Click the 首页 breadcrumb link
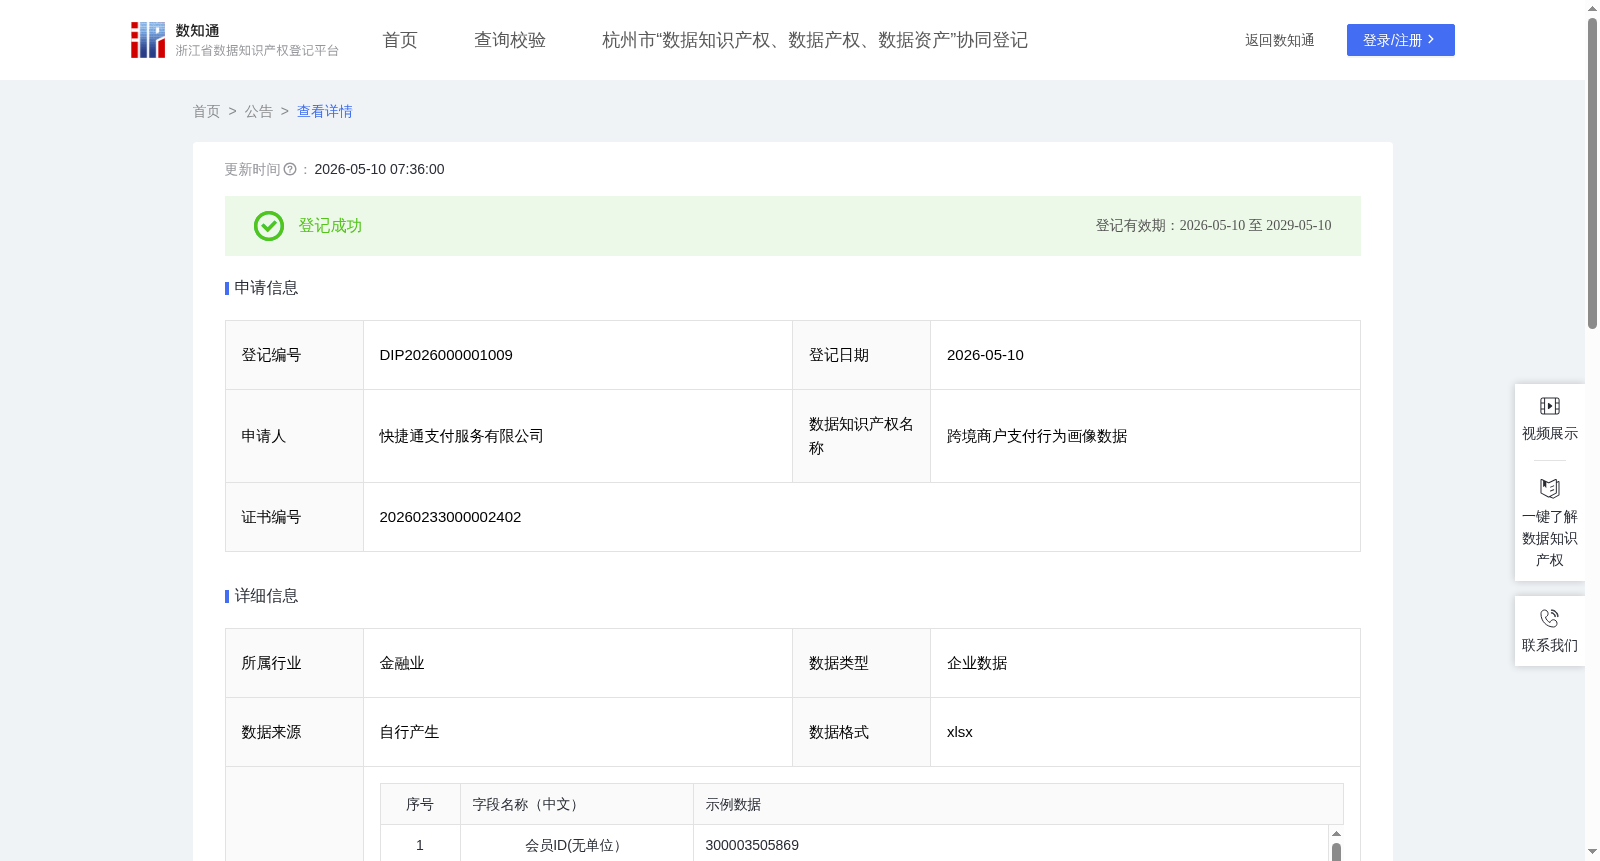 point(207,112)
